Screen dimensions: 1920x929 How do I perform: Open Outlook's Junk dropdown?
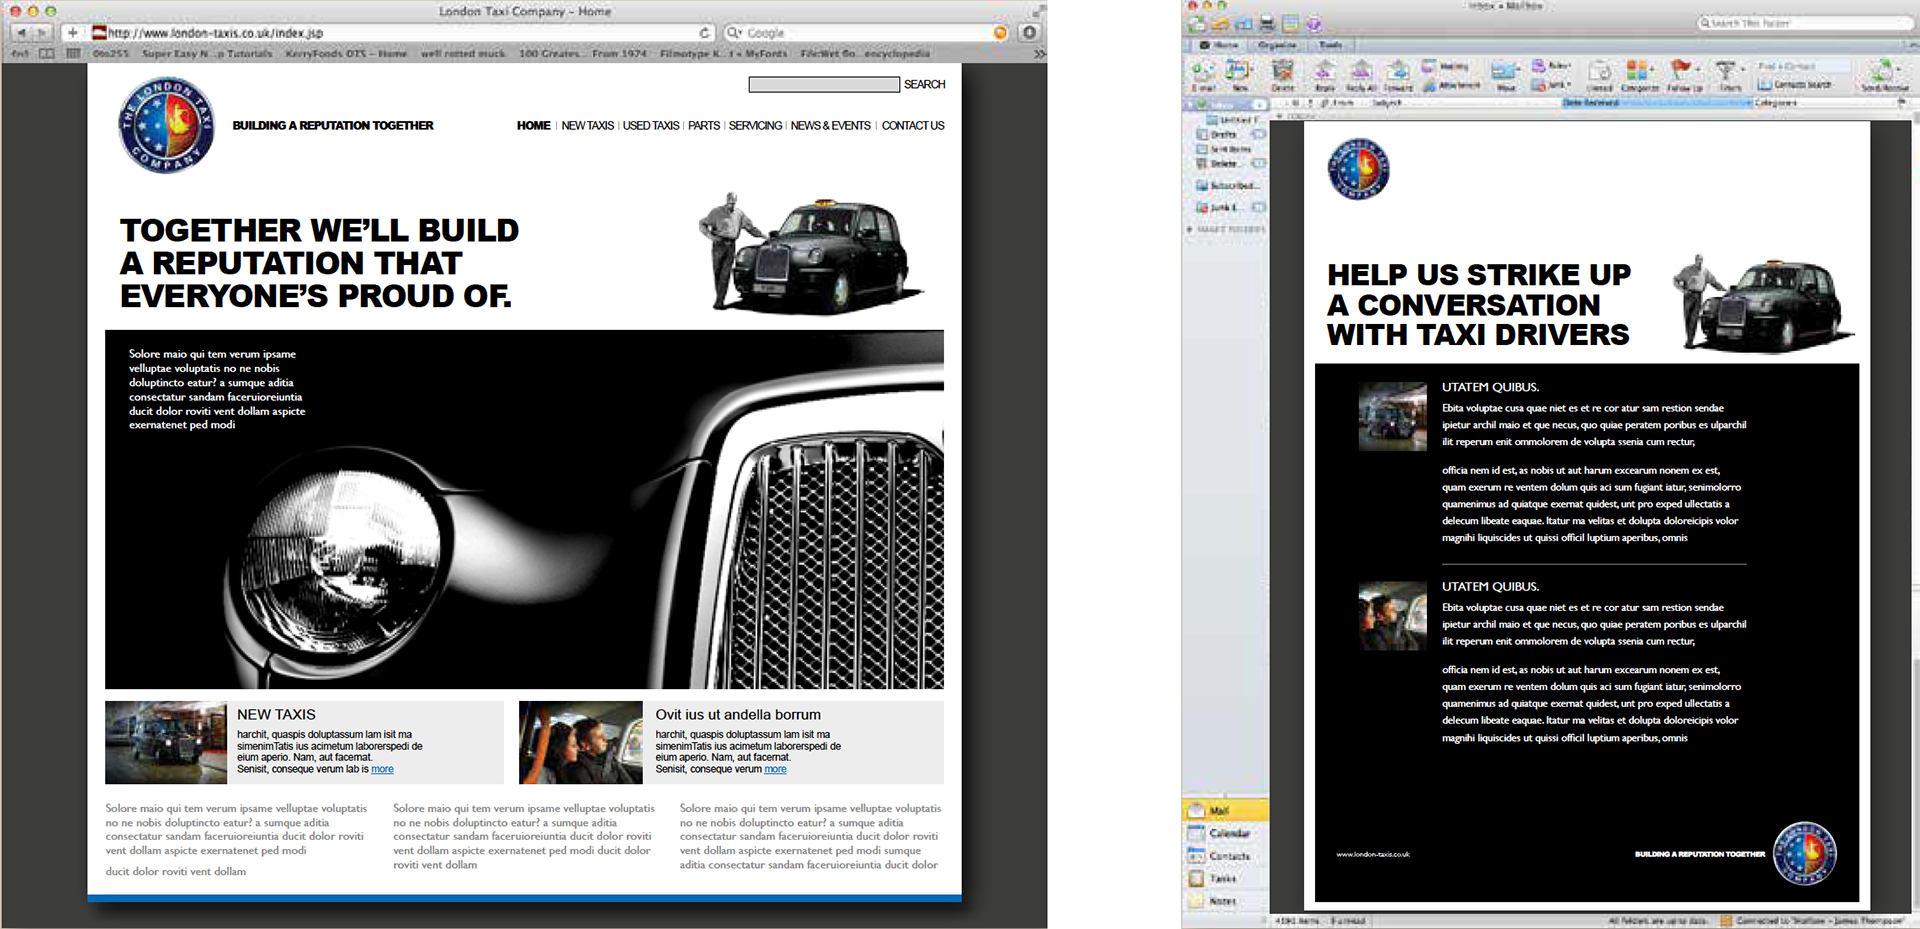[x=1549, y=85]
